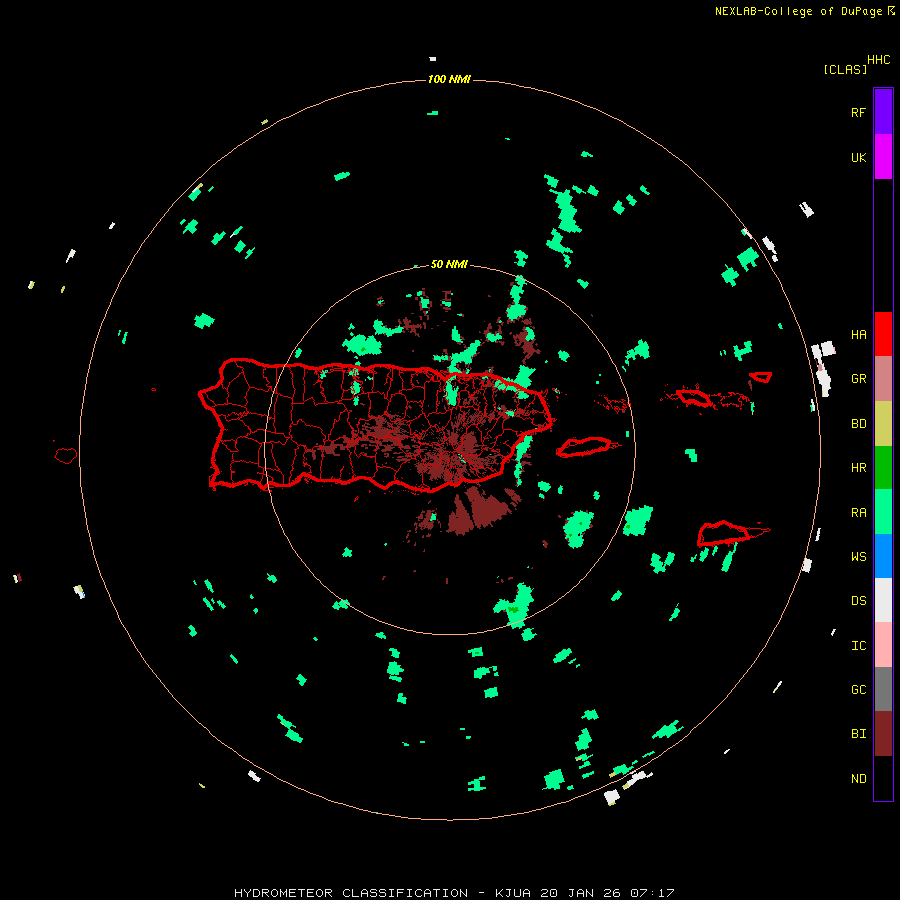
Task: Click the DS white legend swatch
Action: point(883,600)
